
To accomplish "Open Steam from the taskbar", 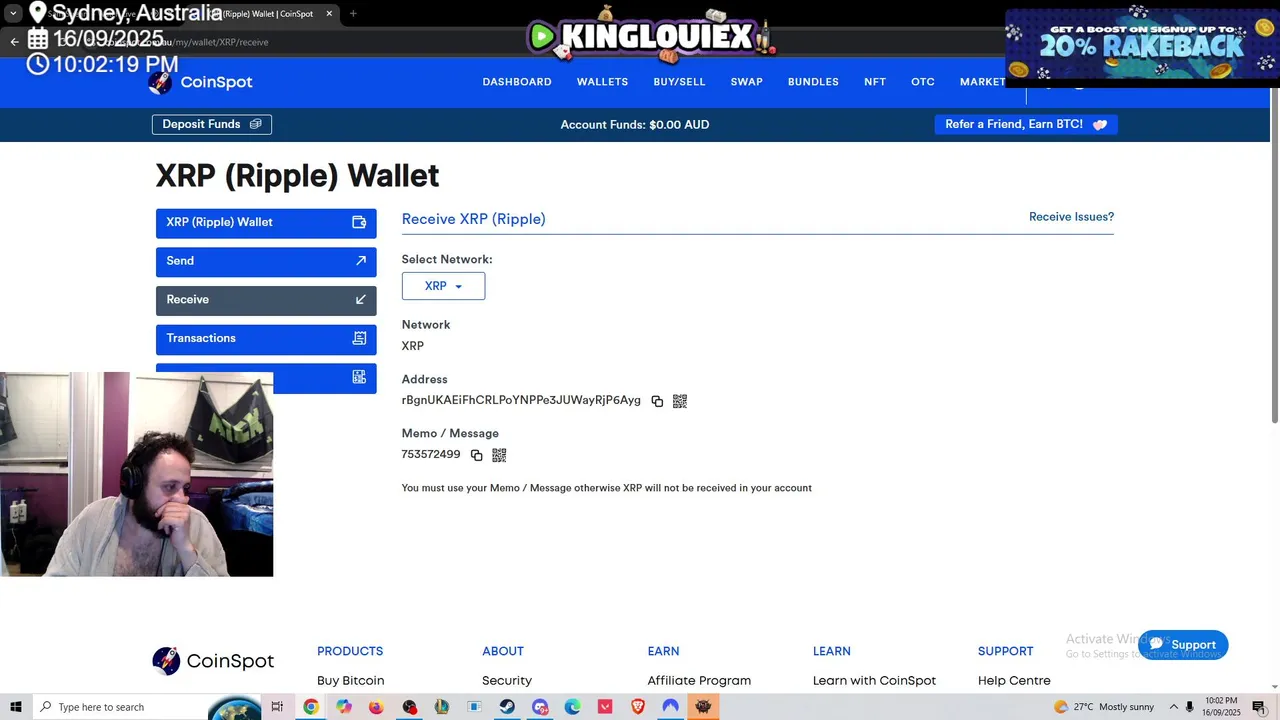I will pyautogui.click(x=507, y=707).
